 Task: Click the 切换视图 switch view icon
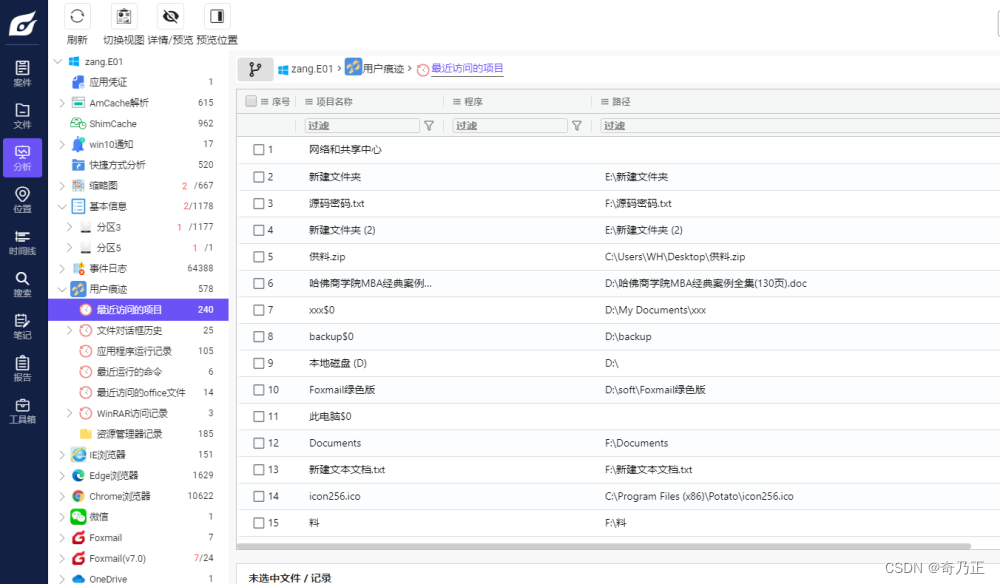pos(124,17)
